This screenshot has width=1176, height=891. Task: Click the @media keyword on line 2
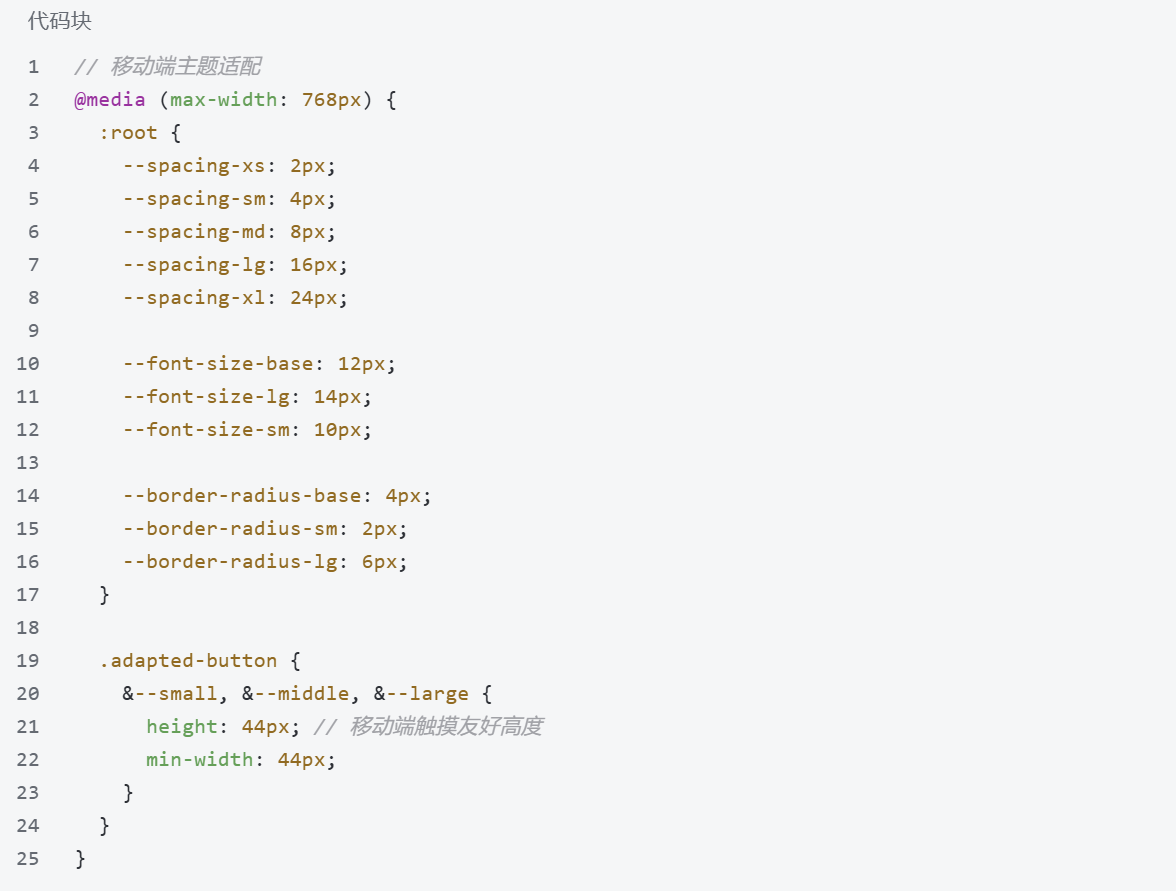click(x=110, y=100)
